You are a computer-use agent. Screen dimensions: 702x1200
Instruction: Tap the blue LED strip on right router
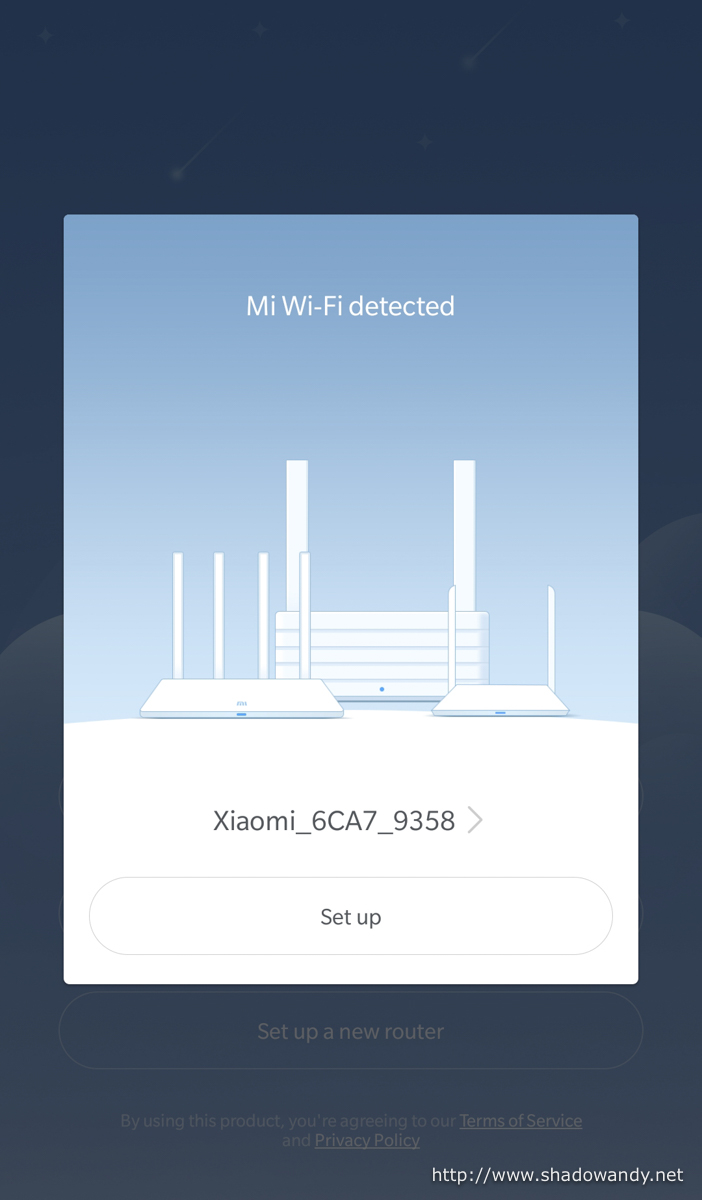(x=500, y=712)
